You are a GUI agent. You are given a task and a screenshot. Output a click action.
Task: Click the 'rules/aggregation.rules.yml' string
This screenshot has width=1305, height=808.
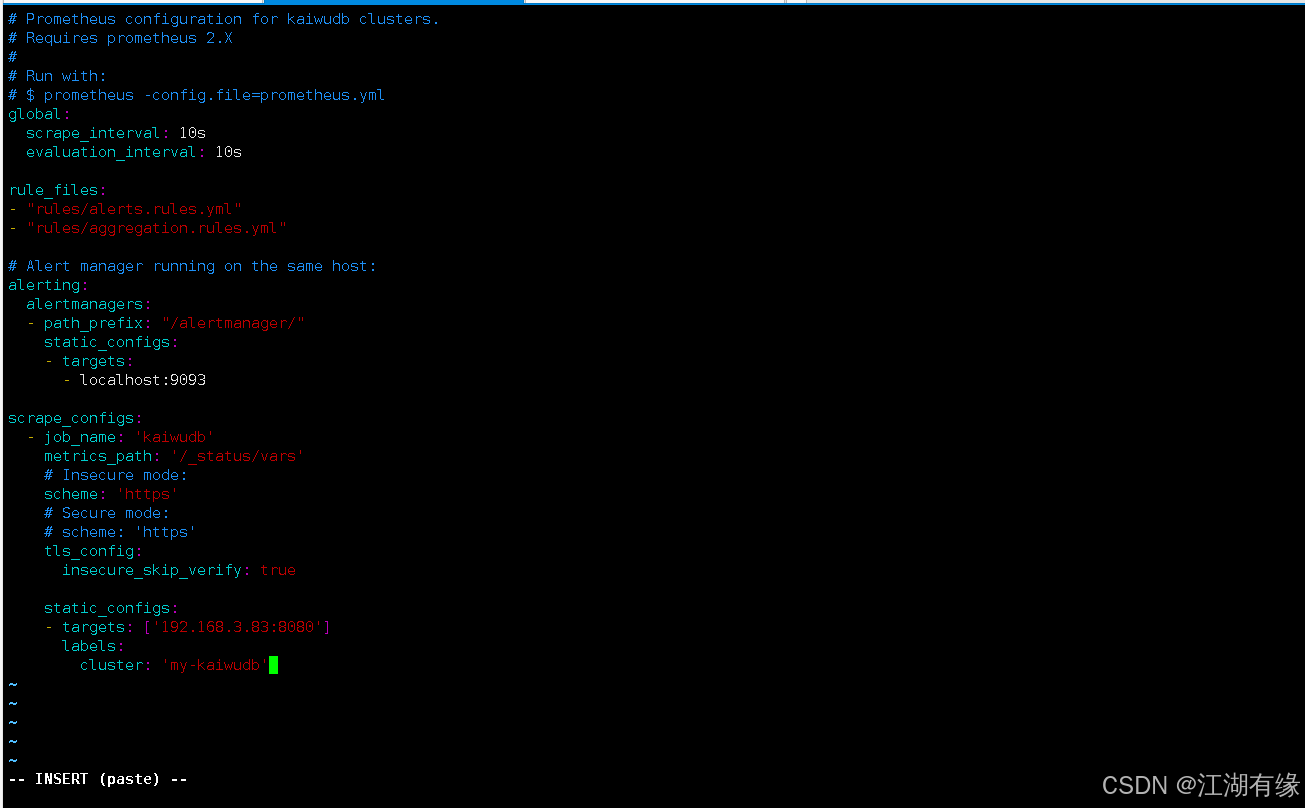click(x=157, y=228)
